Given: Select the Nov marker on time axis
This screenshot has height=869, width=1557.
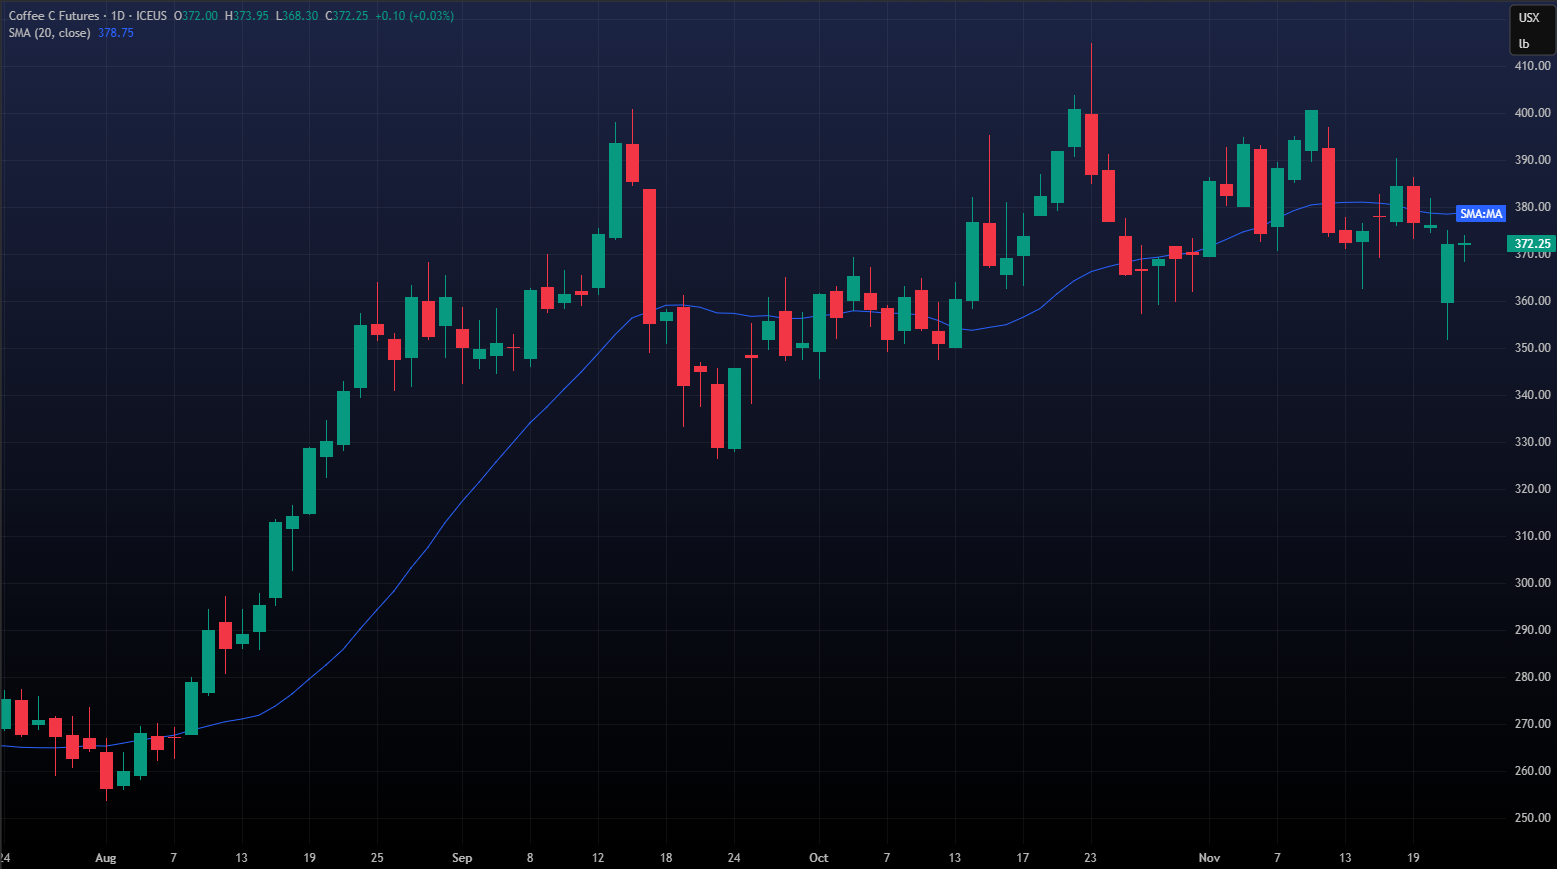Looking at the screenshot, I should pyautogui.click(x=1209, y=858).
